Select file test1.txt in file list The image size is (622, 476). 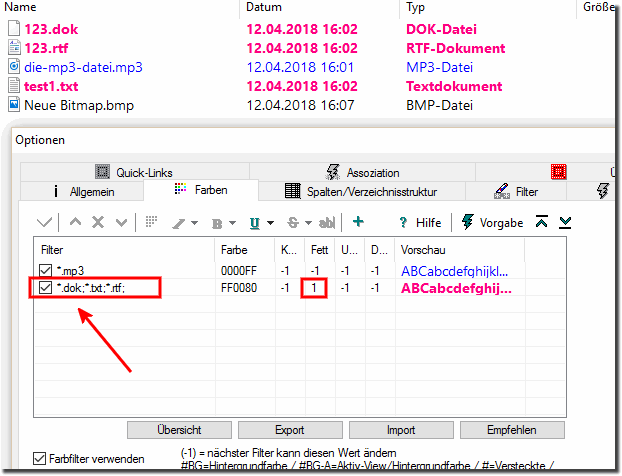[51, 86]
